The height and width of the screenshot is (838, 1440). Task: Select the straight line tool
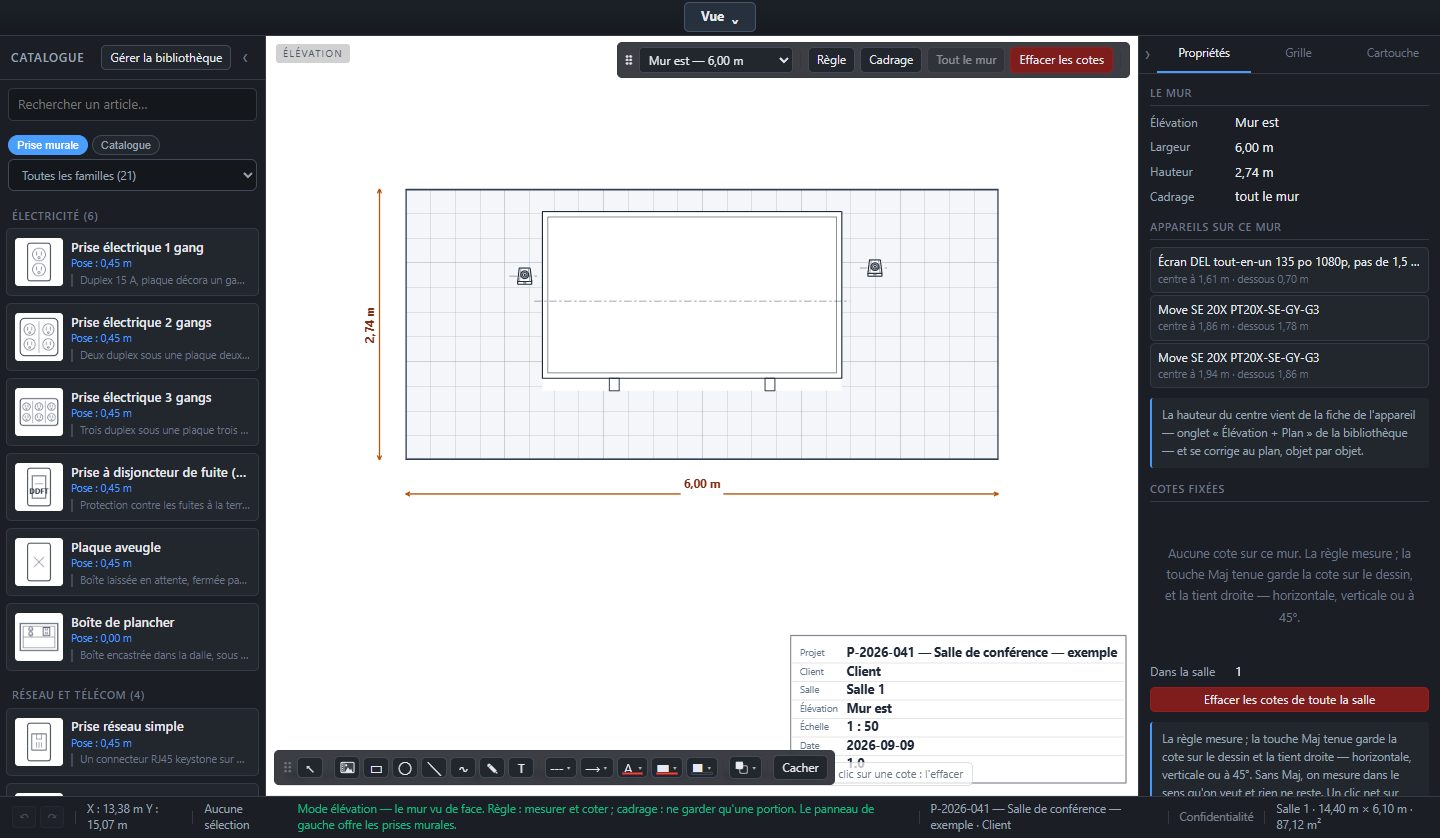tap(434, 768)
